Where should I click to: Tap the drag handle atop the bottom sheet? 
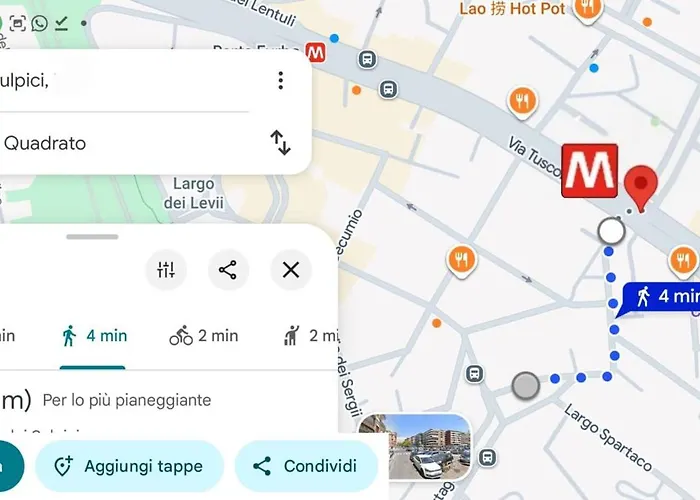[92, 237]
